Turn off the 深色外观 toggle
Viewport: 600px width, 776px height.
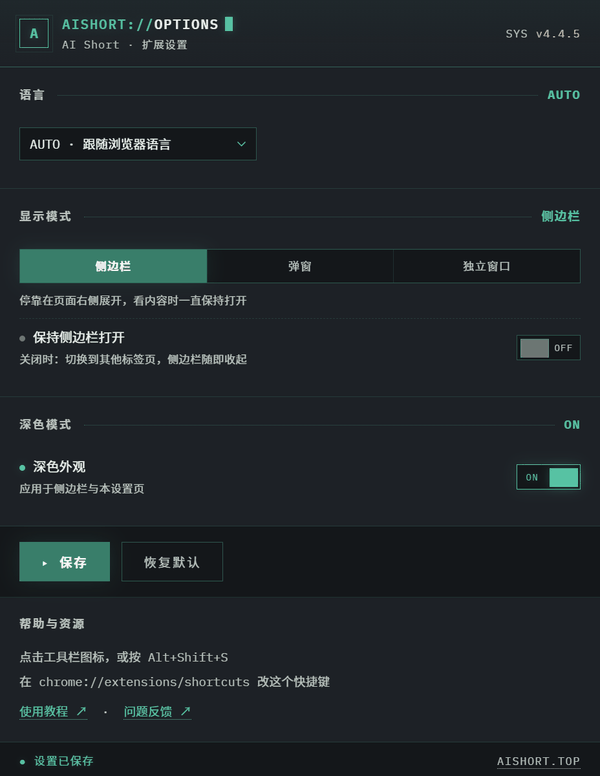[548, 477]
